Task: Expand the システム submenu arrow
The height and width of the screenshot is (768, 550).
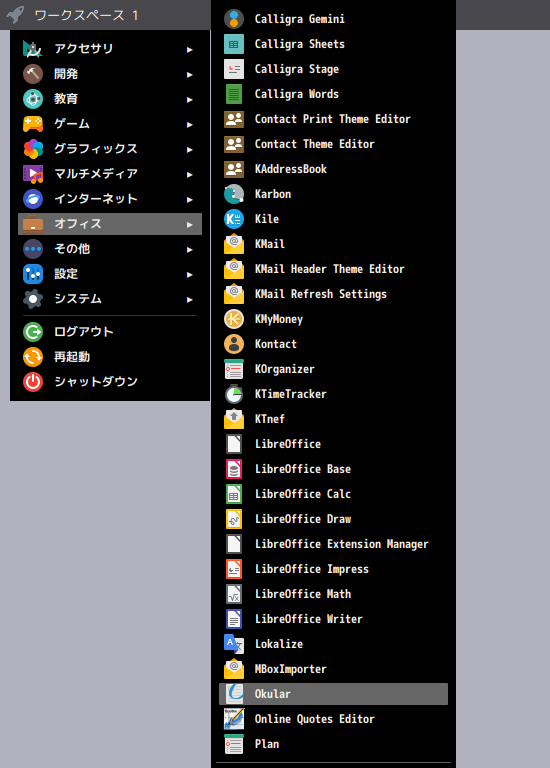Action: (x=190, y=299)
